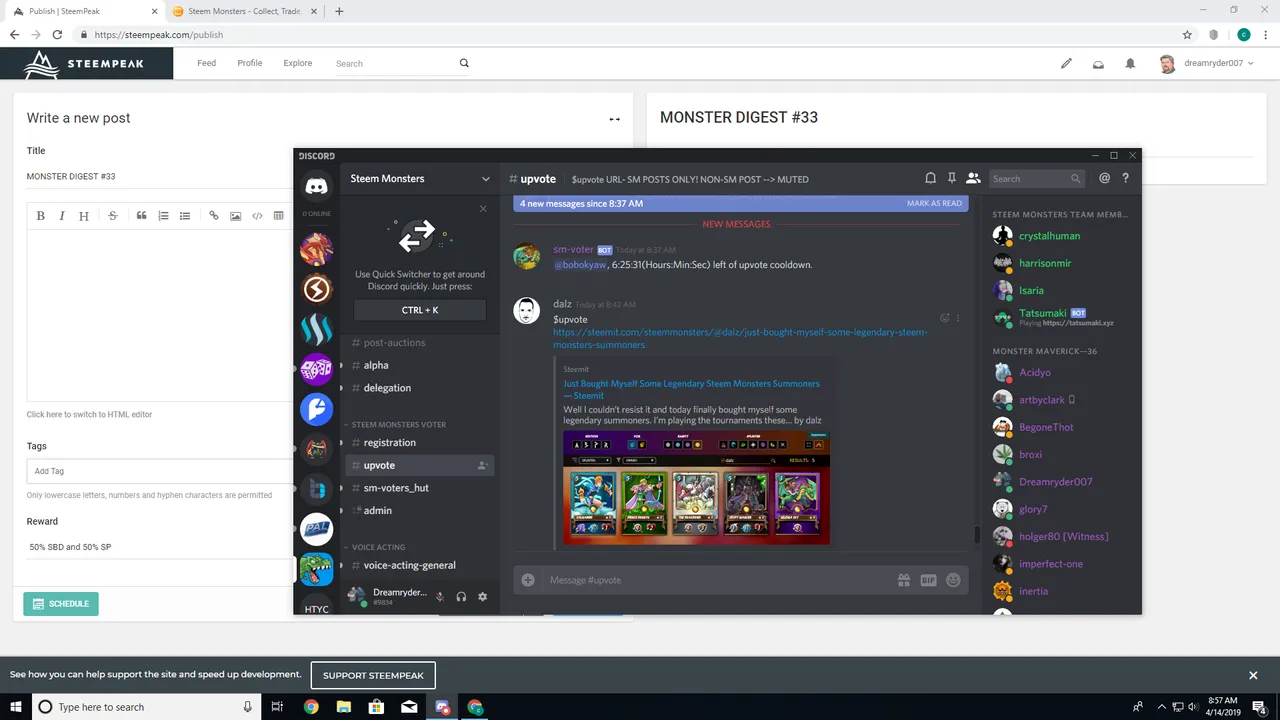Insert an image in the post editor
This screenshot has width=1280, height=720.
pos(236,216)
